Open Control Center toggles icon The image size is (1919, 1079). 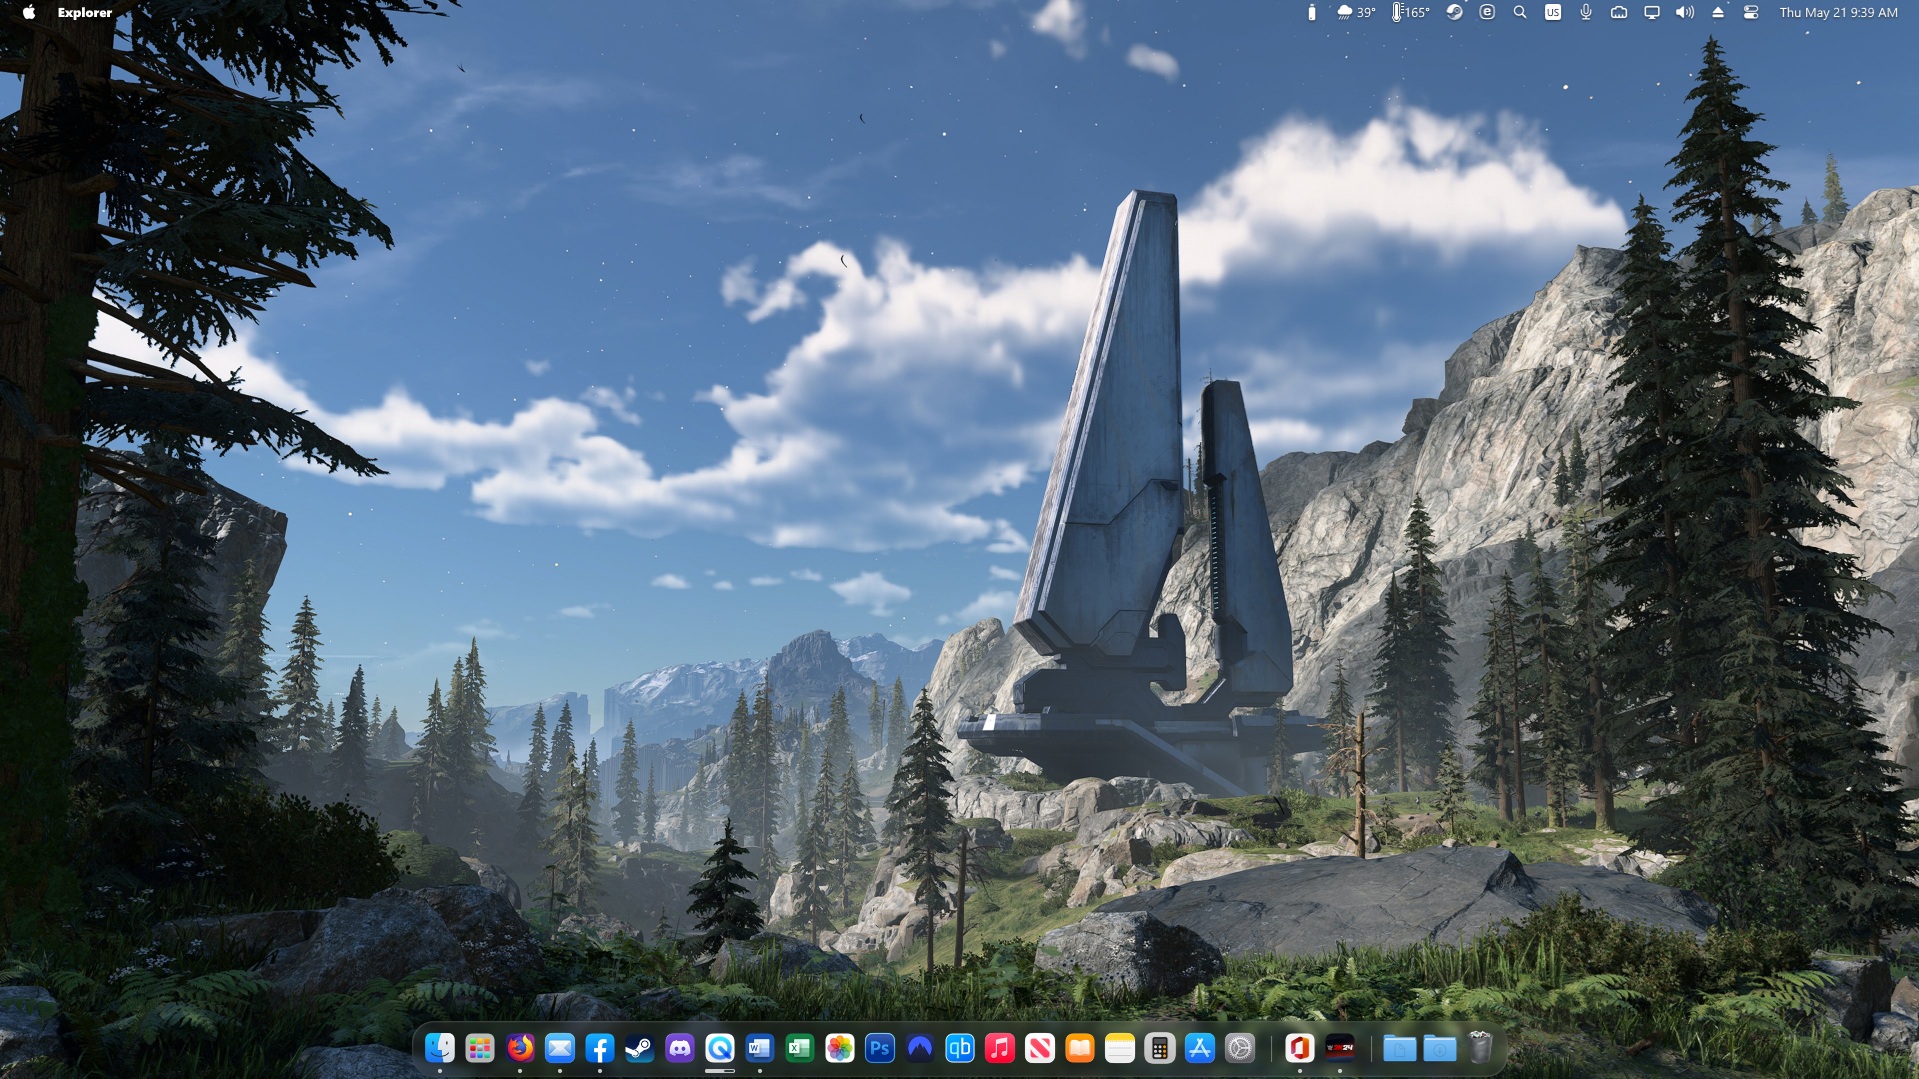coord(1751,12)
